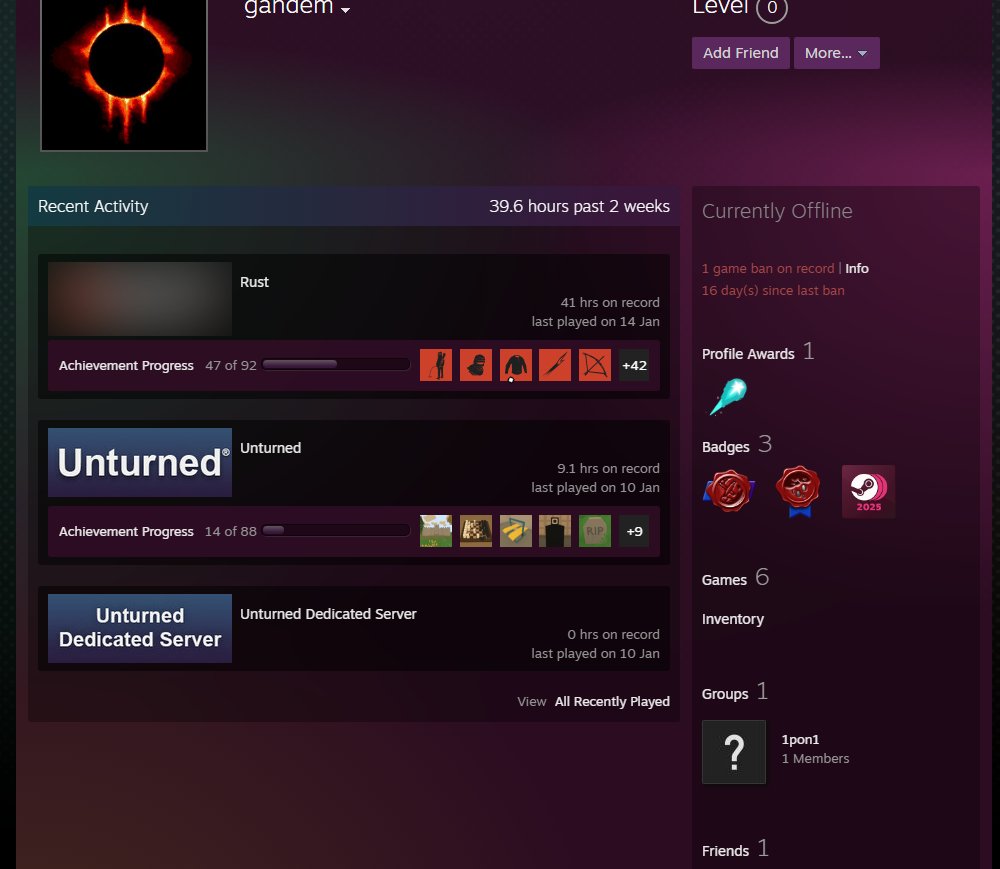Select Unturned achievement icon with yellow plane
Image resolution: width=1000 pixels, height=869 pixels.
[515, 531]
